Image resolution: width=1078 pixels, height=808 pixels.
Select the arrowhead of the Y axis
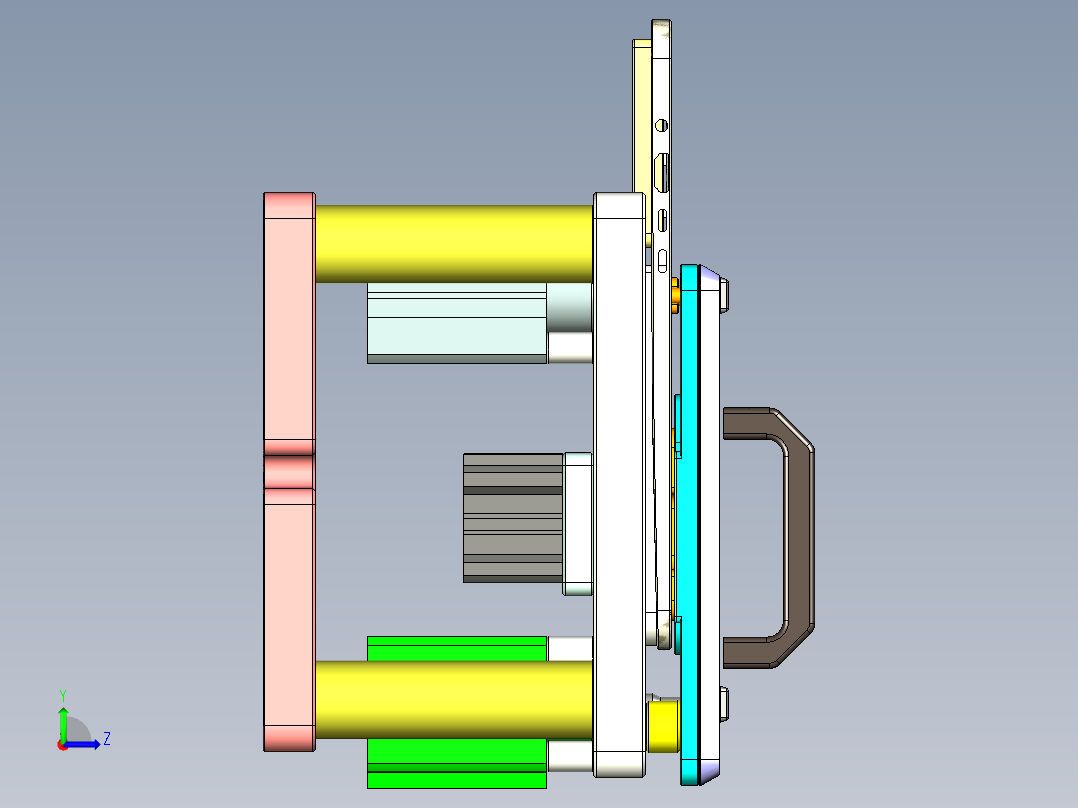click(x=63, y=710)
